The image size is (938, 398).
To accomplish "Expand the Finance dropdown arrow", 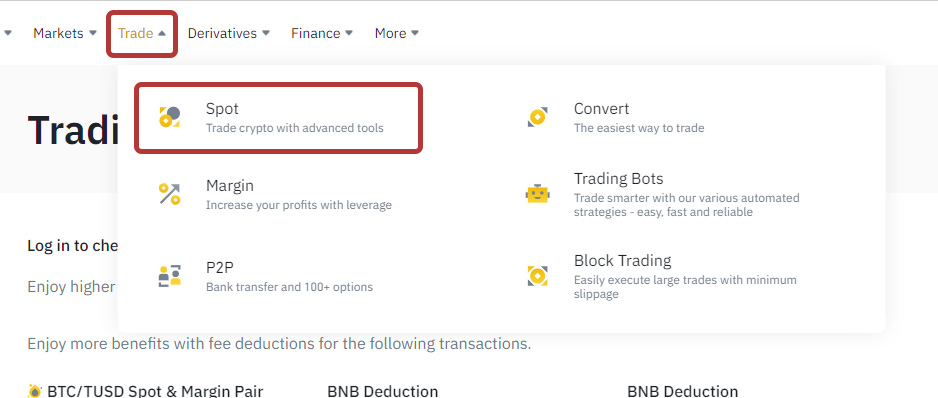I will (x=349, y=33).
